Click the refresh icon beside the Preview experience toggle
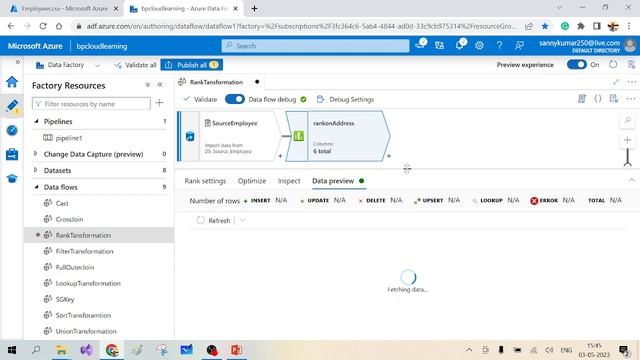 (x=613, y=64)
